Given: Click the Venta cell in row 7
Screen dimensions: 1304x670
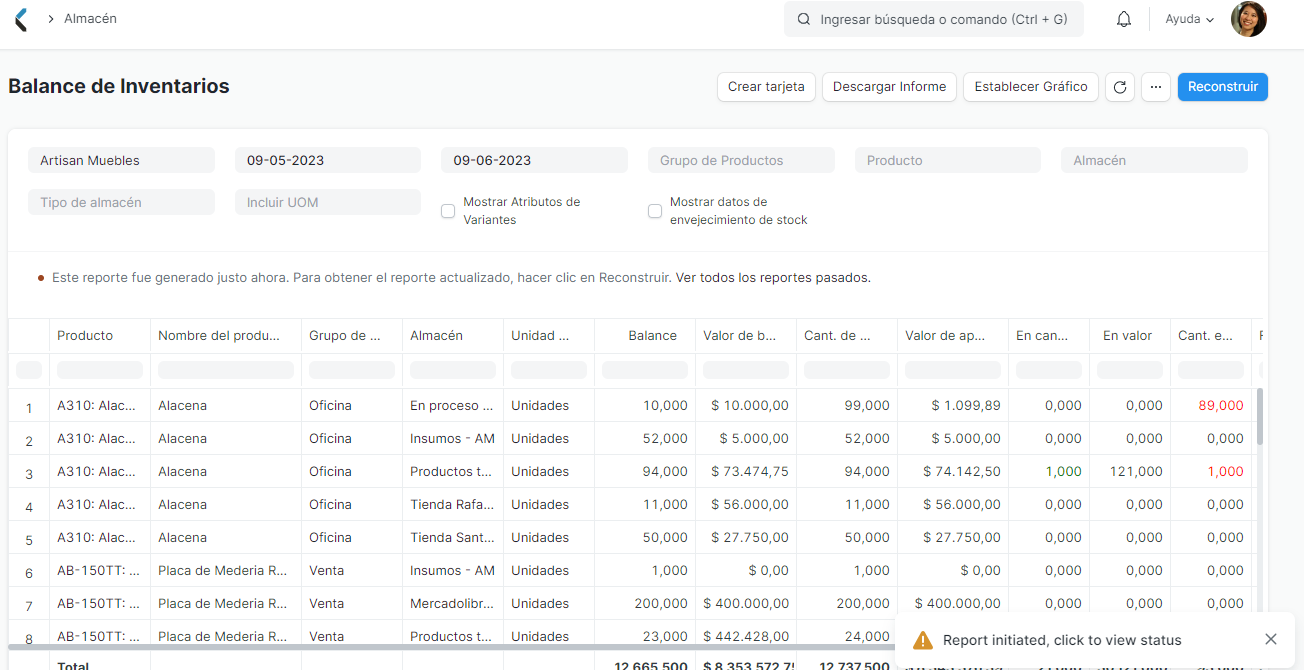Looking at the screenshot, I should coord(352,603).
